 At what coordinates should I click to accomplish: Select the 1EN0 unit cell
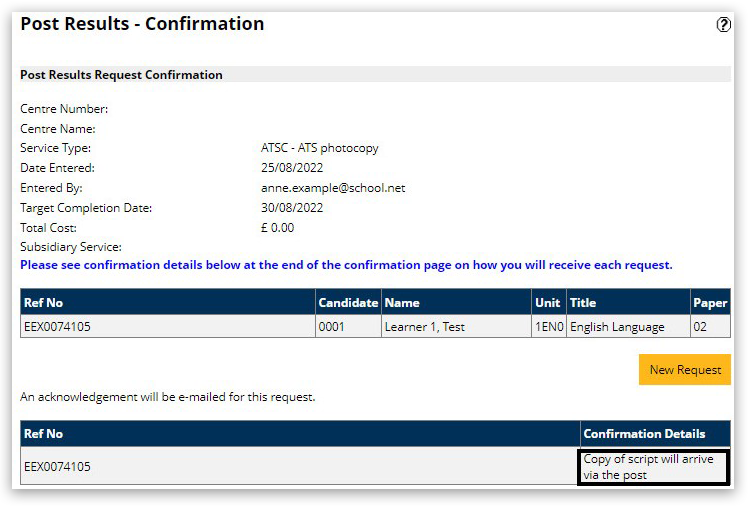coord(548,327)
